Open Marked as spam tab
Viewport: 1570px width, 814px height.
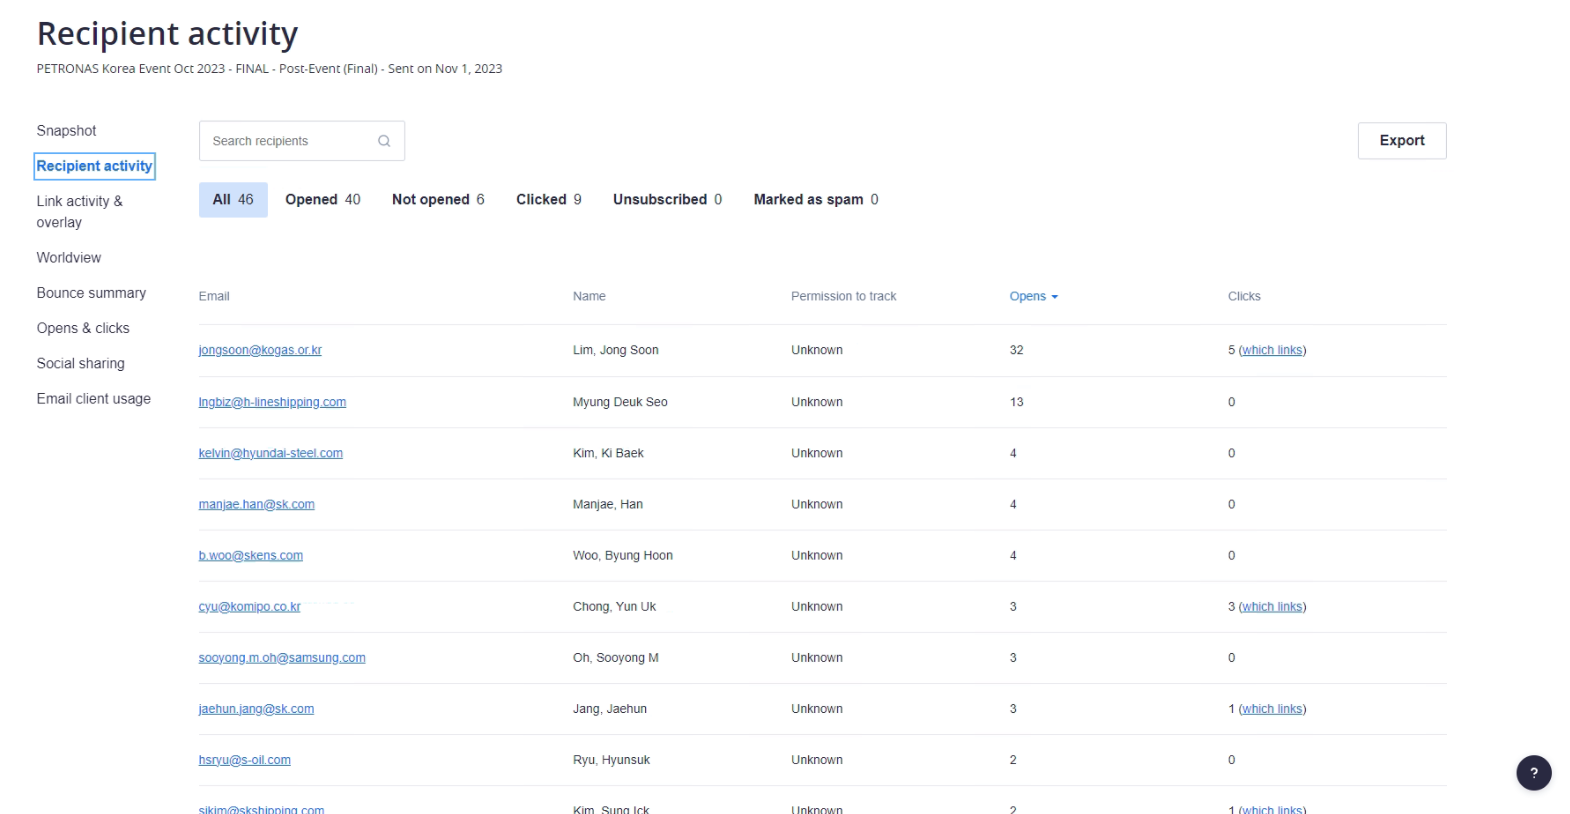pyautogui.click(x=815, y=200)
